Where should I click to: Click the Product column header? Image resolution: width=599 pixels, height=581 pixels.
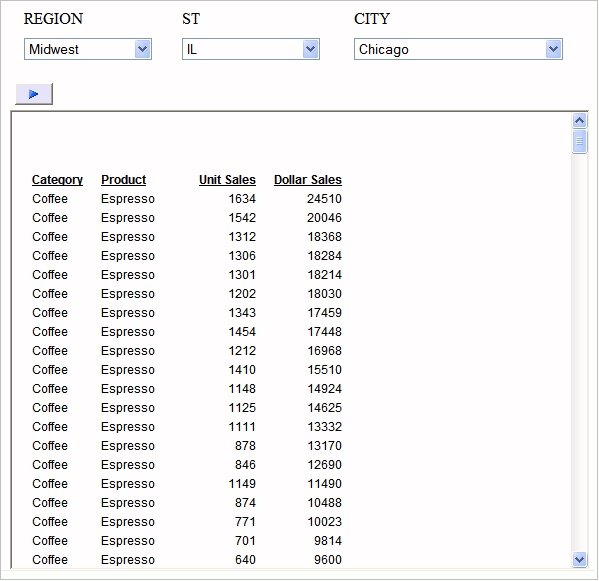pos(123,180)
